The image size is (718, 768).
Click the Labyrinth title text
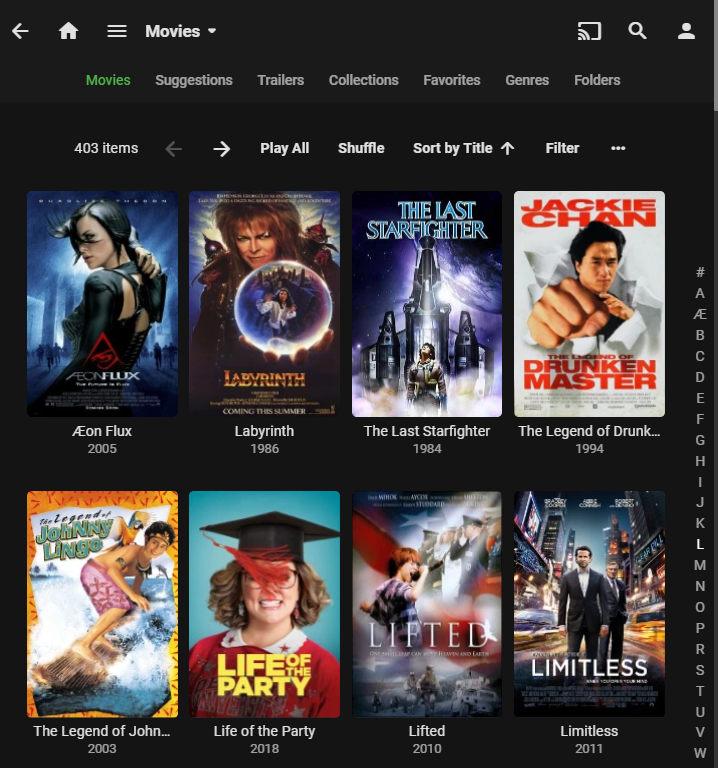coord(264,431)
